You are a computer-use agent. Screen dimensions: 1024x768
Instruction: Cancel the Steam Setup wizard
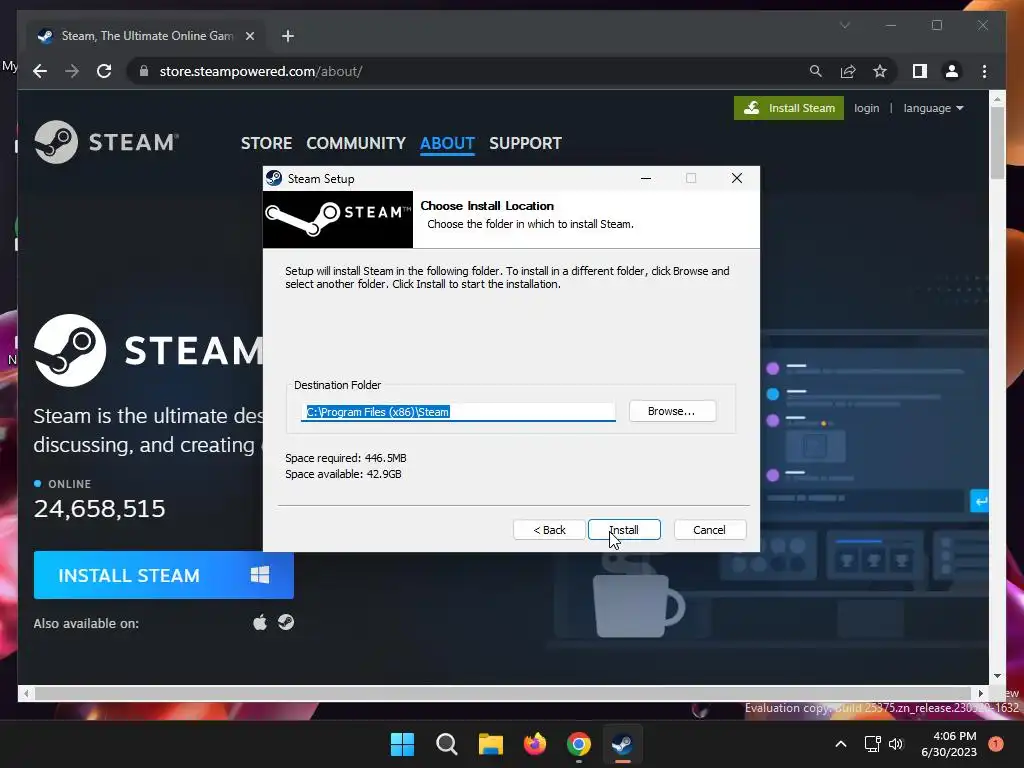tap(709, 530)
